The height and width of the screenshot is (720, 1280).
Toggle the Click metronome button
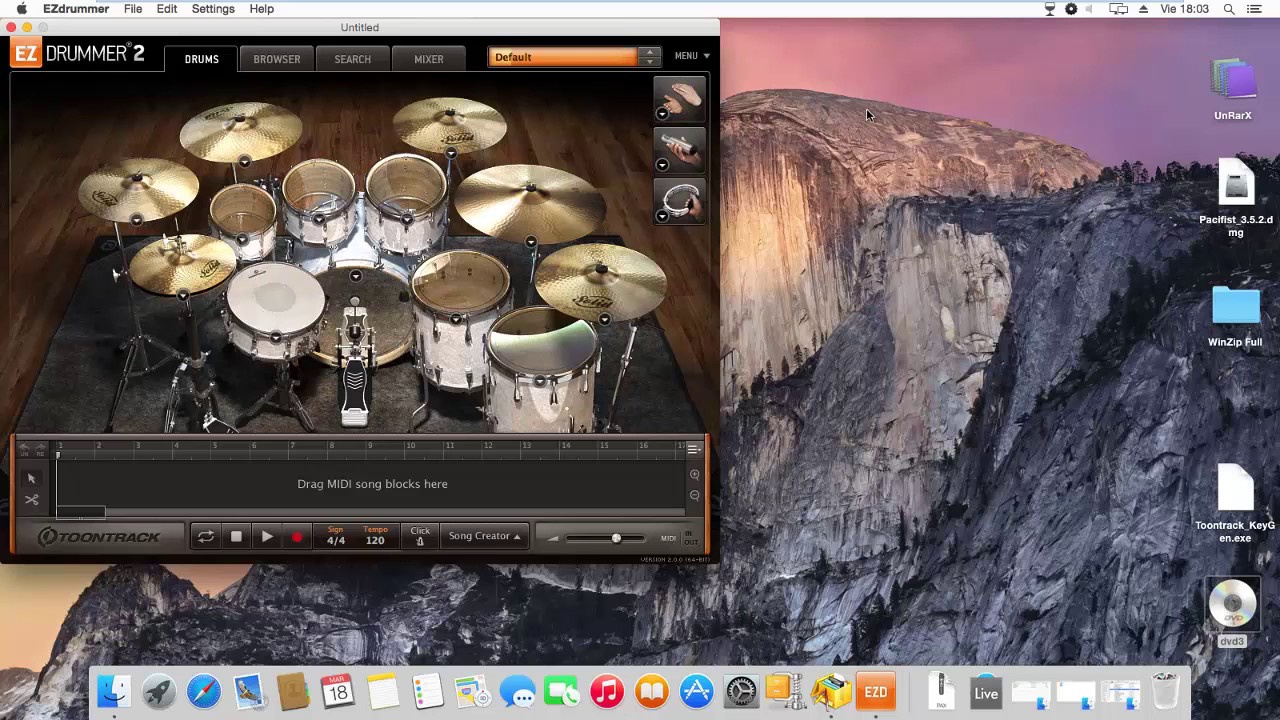coord(420,537)
